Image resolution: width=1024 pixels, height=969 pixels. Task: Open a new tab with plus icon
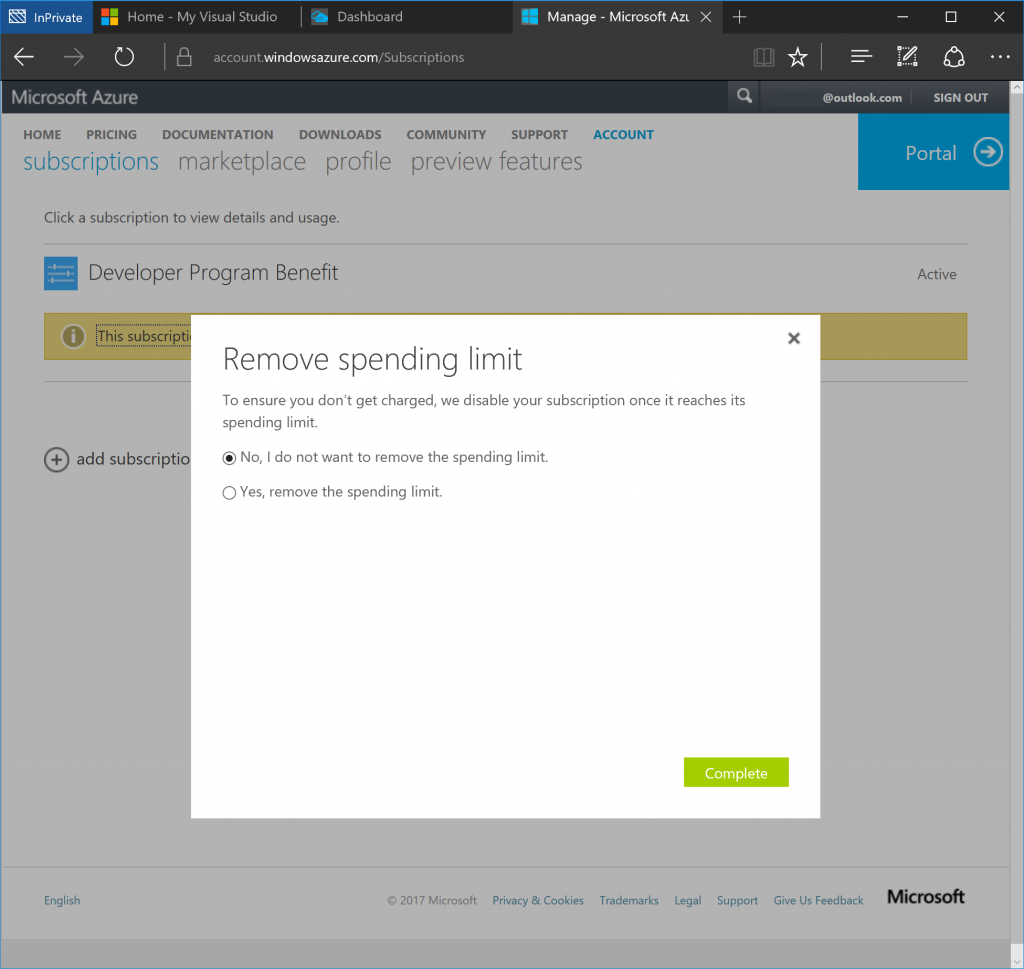739,17
